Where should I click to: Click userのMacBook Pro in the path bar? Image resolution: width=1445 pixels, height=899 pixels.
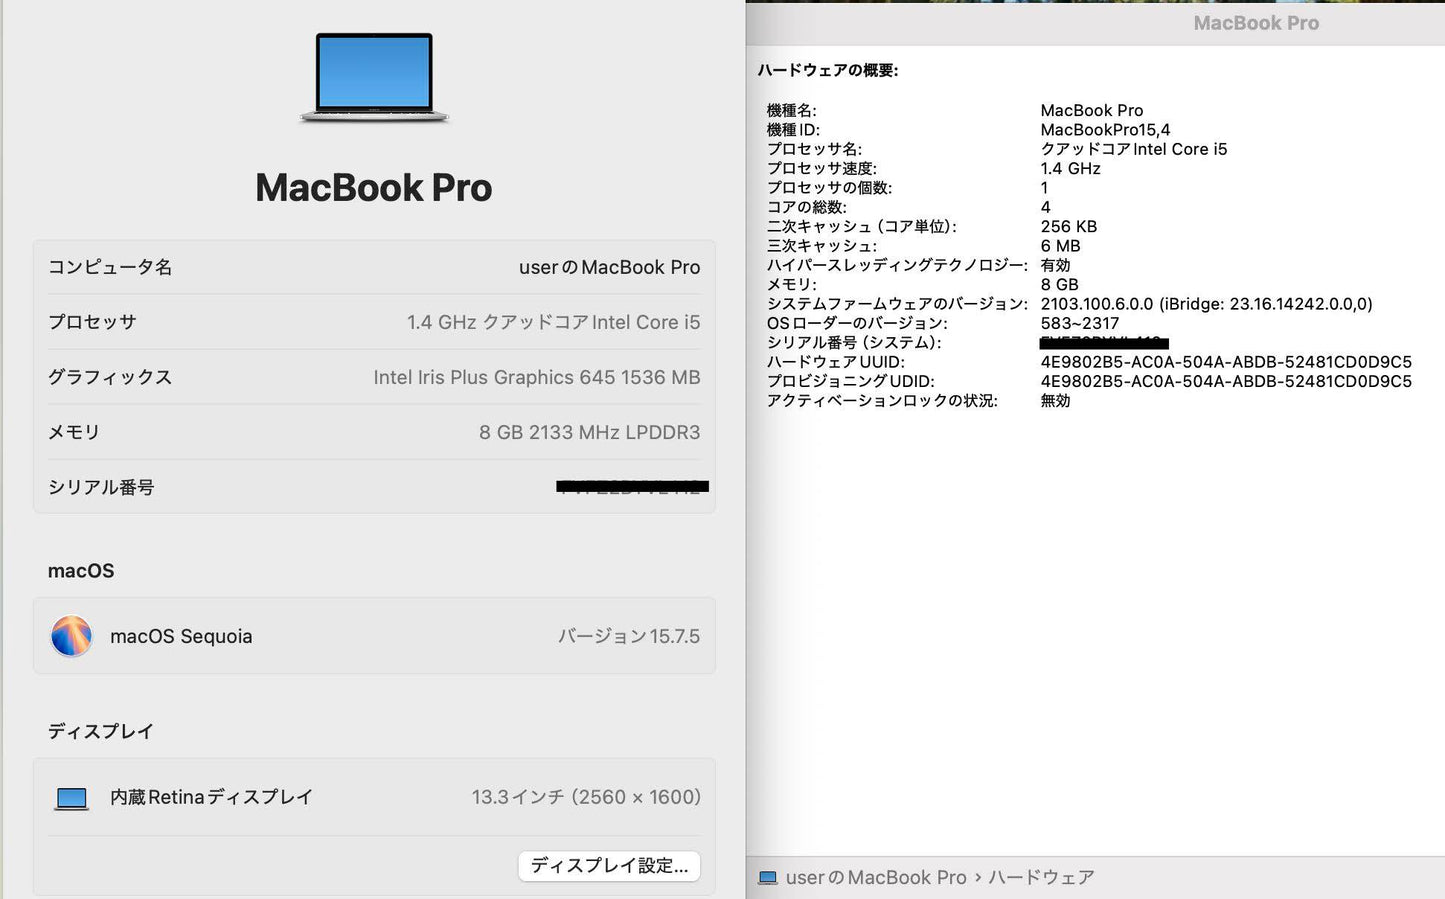(x=876, y=878)
